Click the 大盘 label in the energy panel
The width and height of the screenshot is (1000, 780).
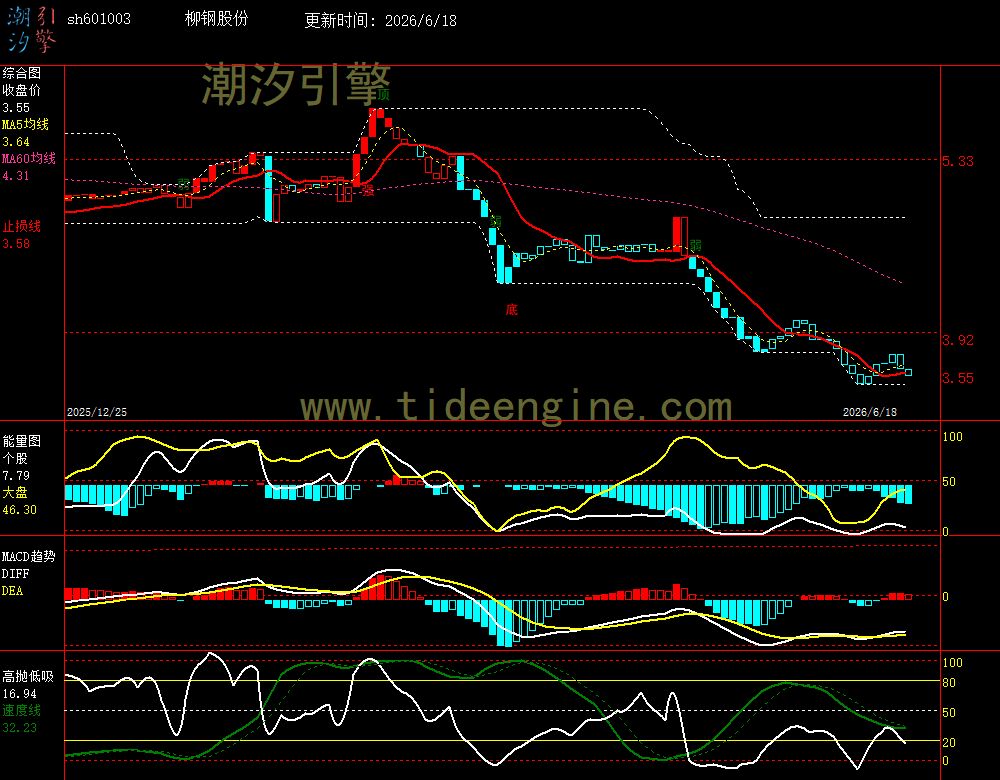[15, 492]
